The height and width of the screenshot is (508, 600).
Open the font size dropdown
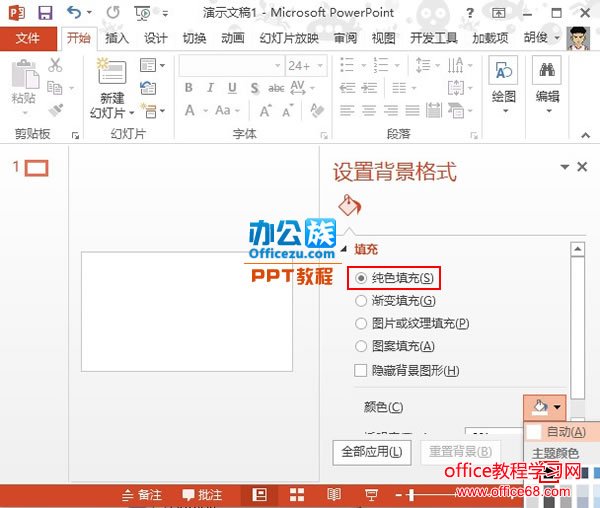click(320, 66)
